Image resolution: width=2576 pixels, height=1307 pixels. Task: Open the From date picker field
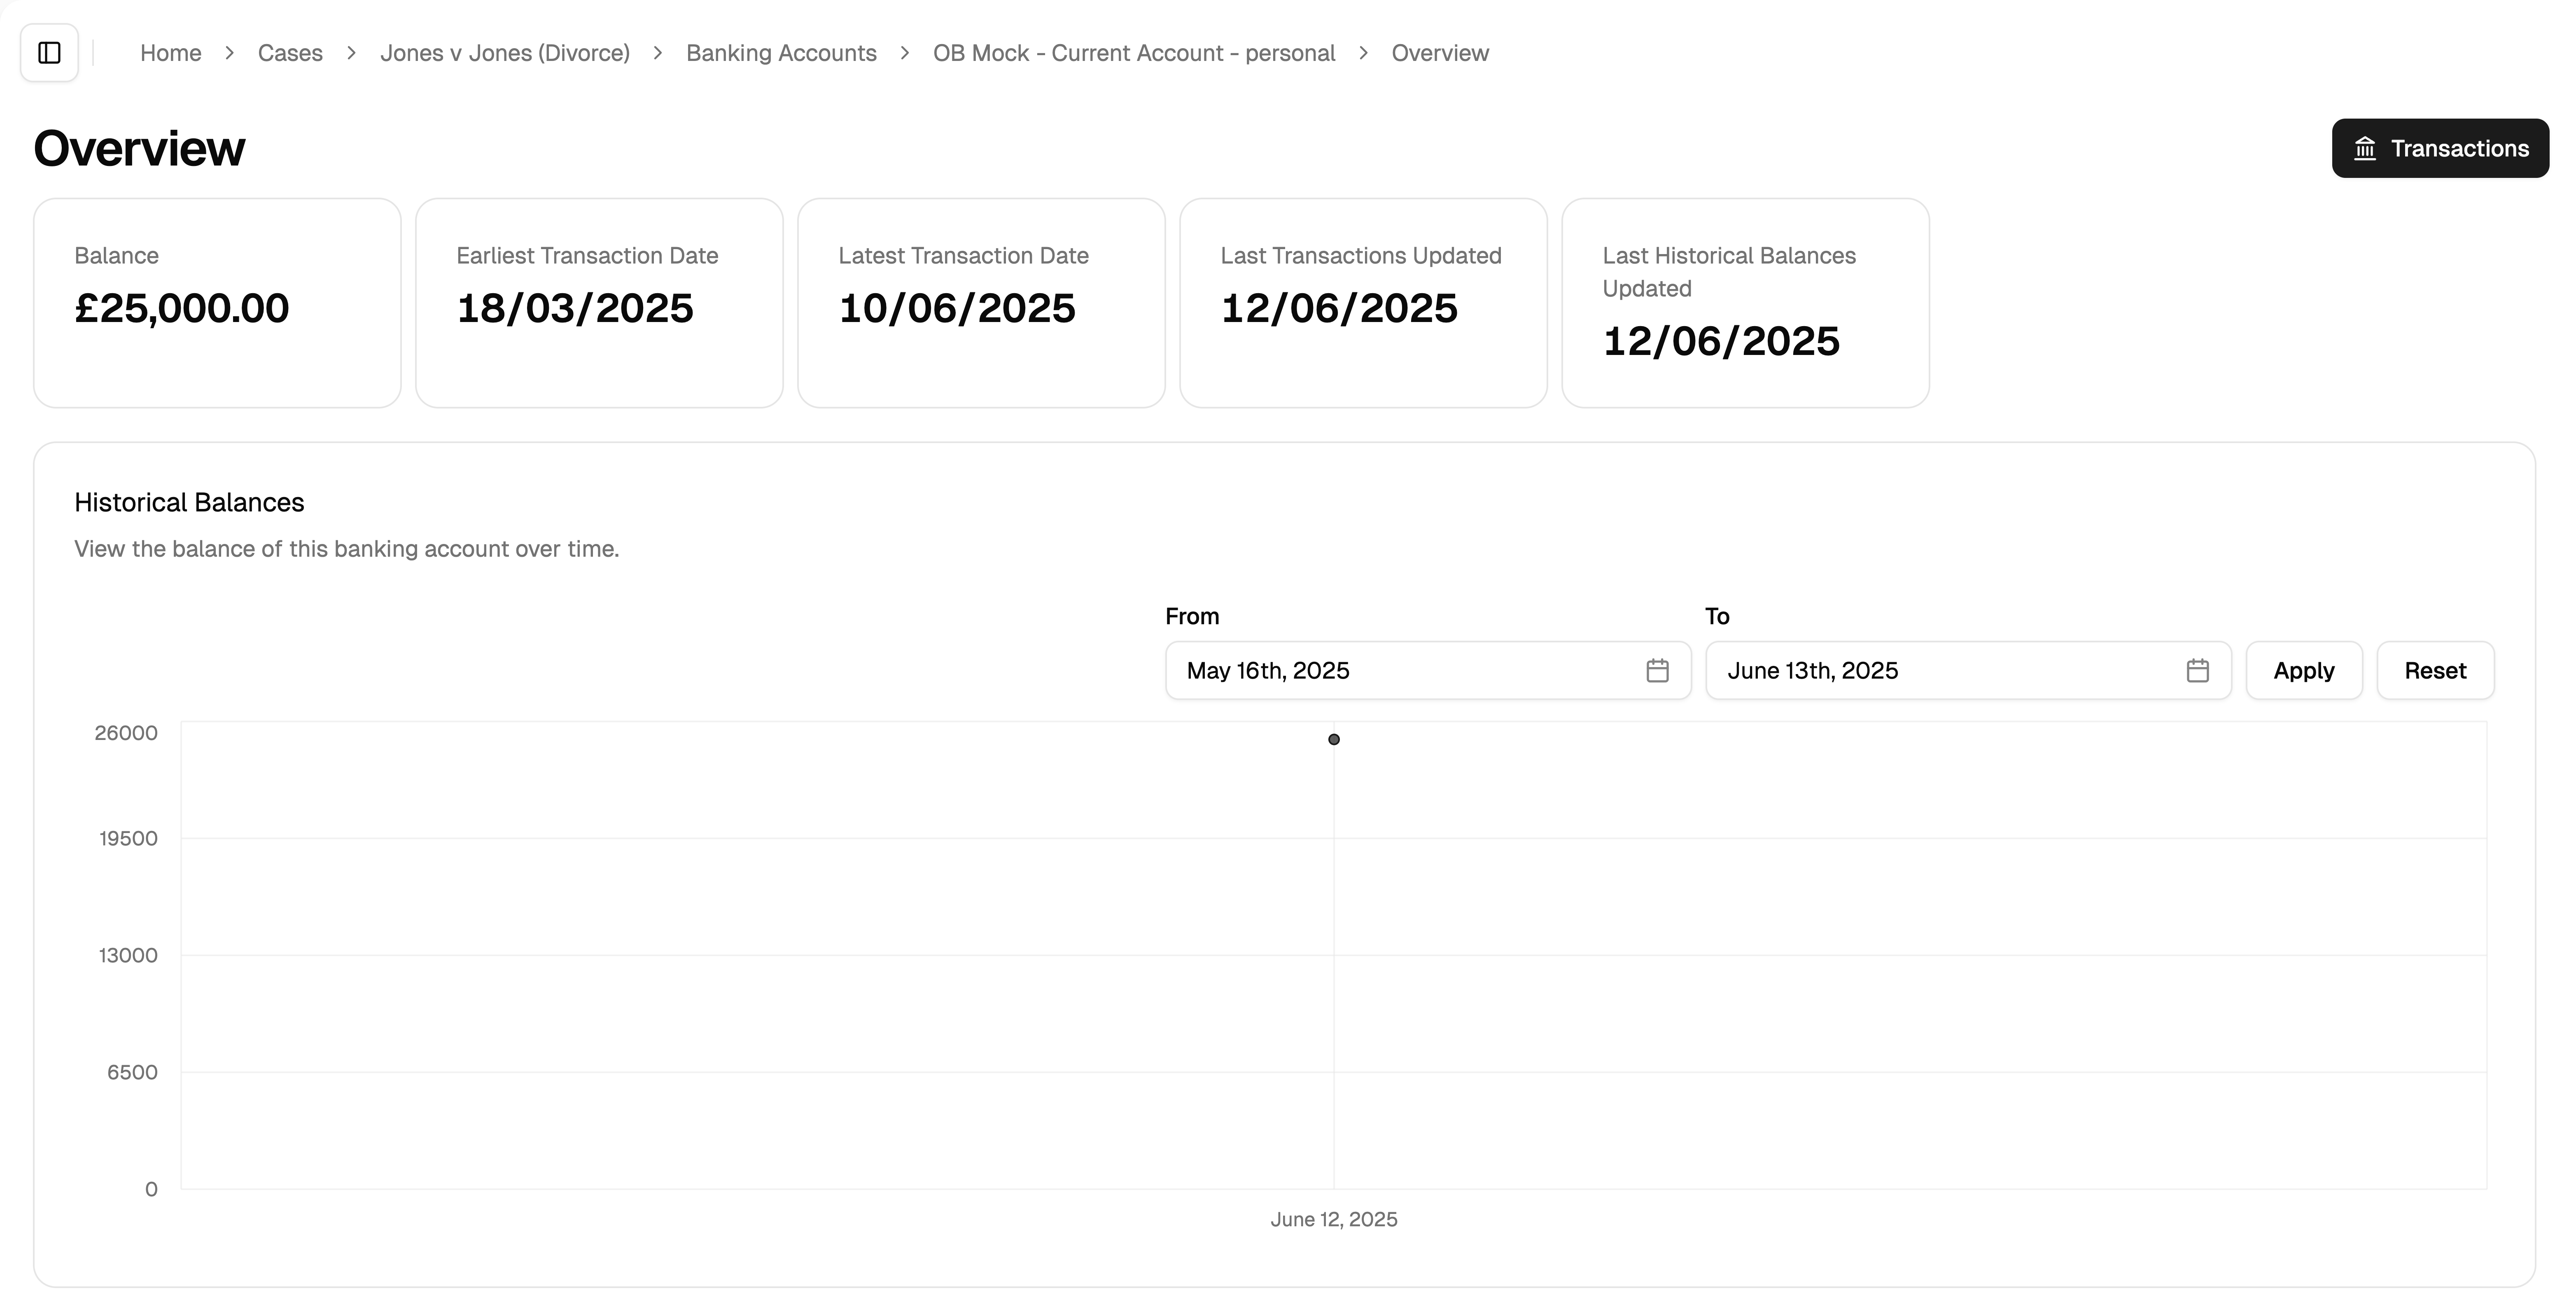point(1400,670)
